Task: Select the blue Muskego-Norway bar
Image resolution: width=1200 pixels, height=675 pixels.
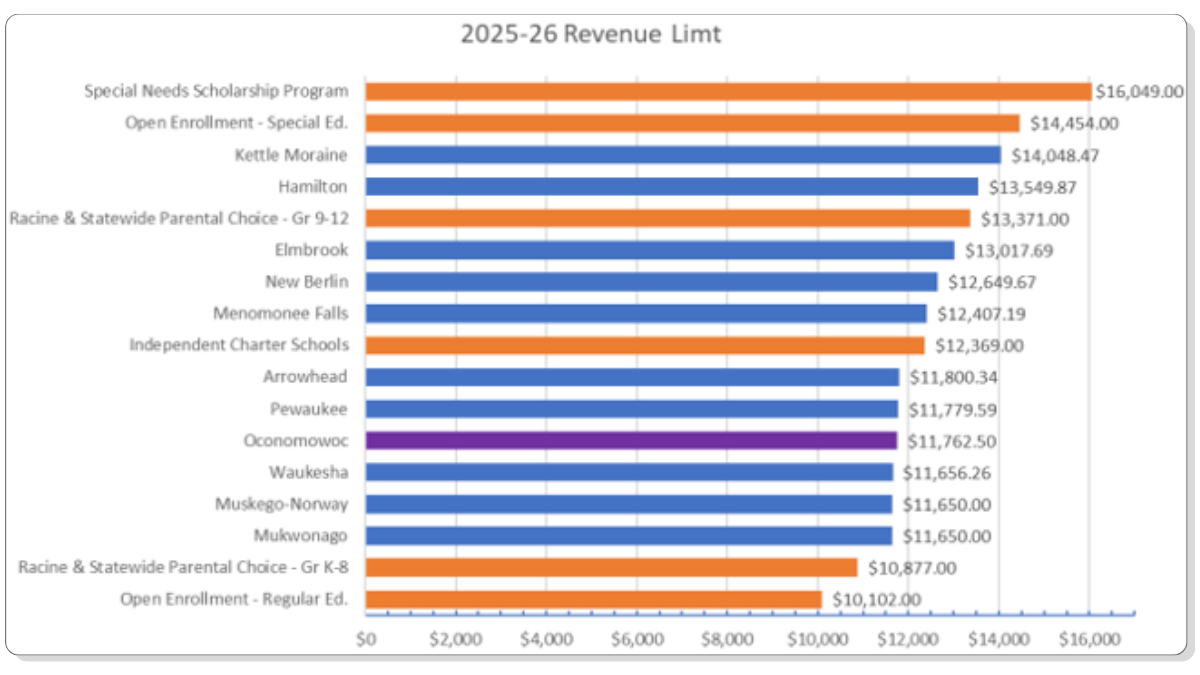Action: pyautogui.click(x=629, y=504)
